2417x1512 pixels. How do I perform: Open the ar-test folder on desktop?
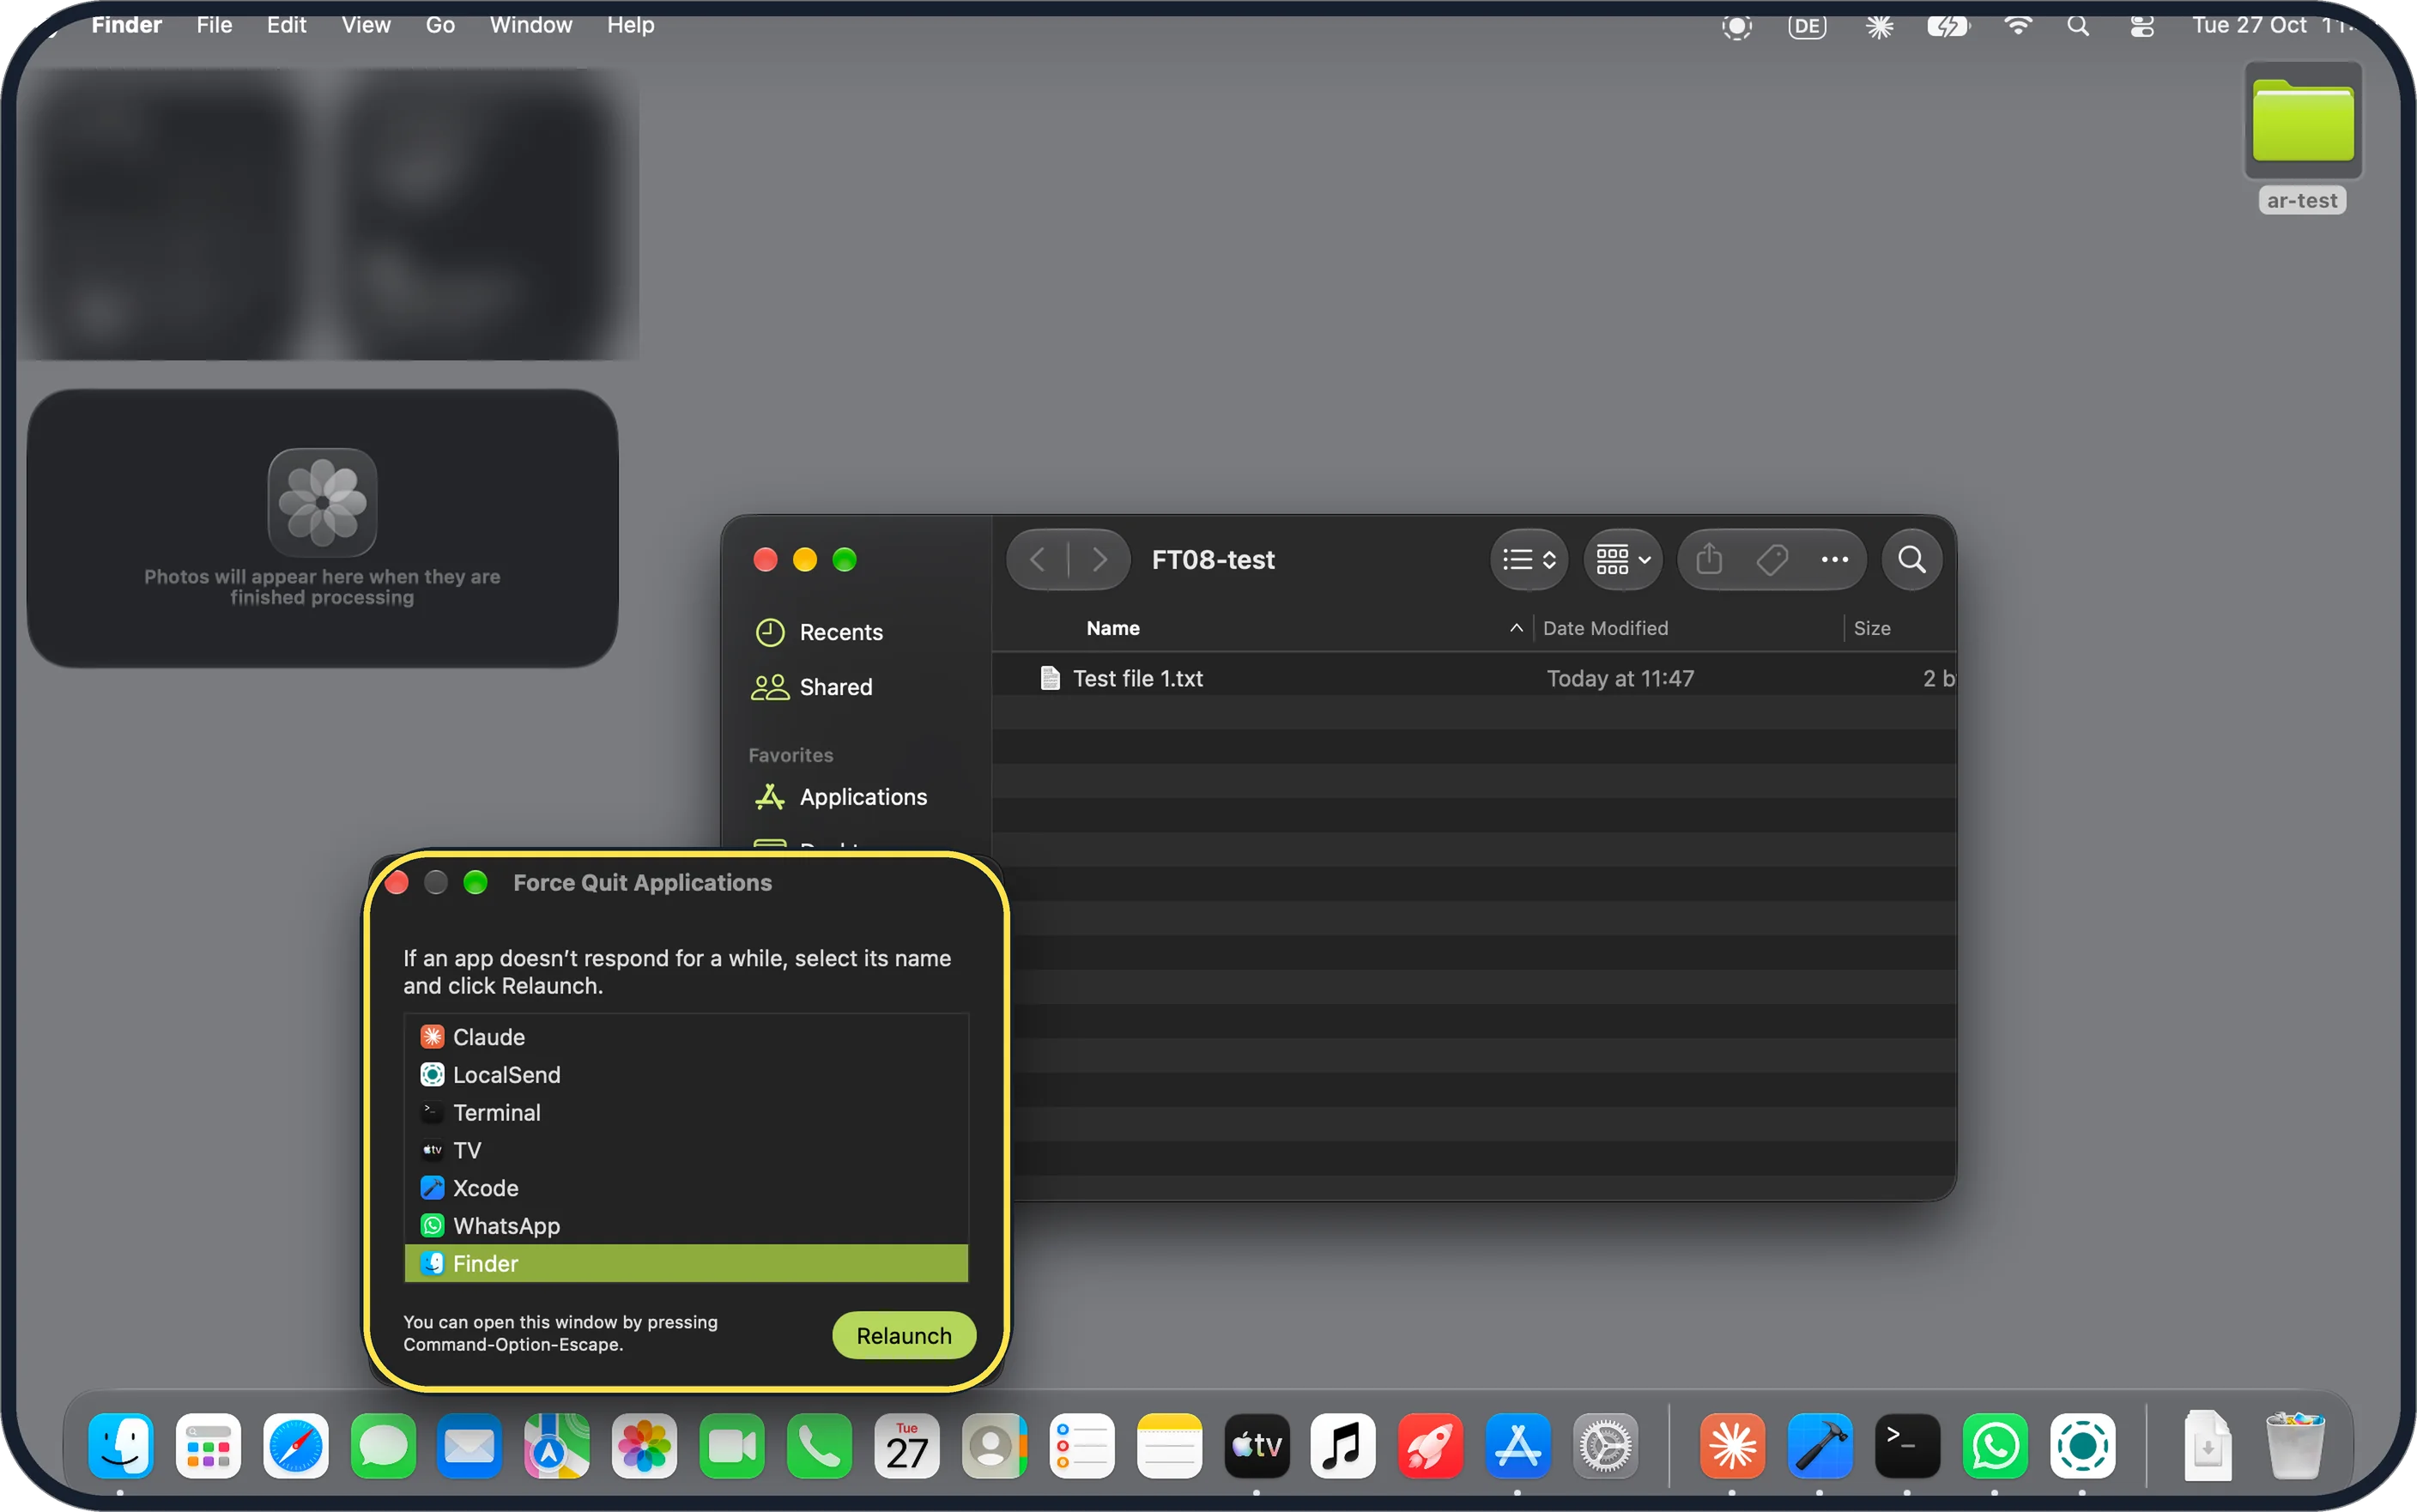(2302, 137)
